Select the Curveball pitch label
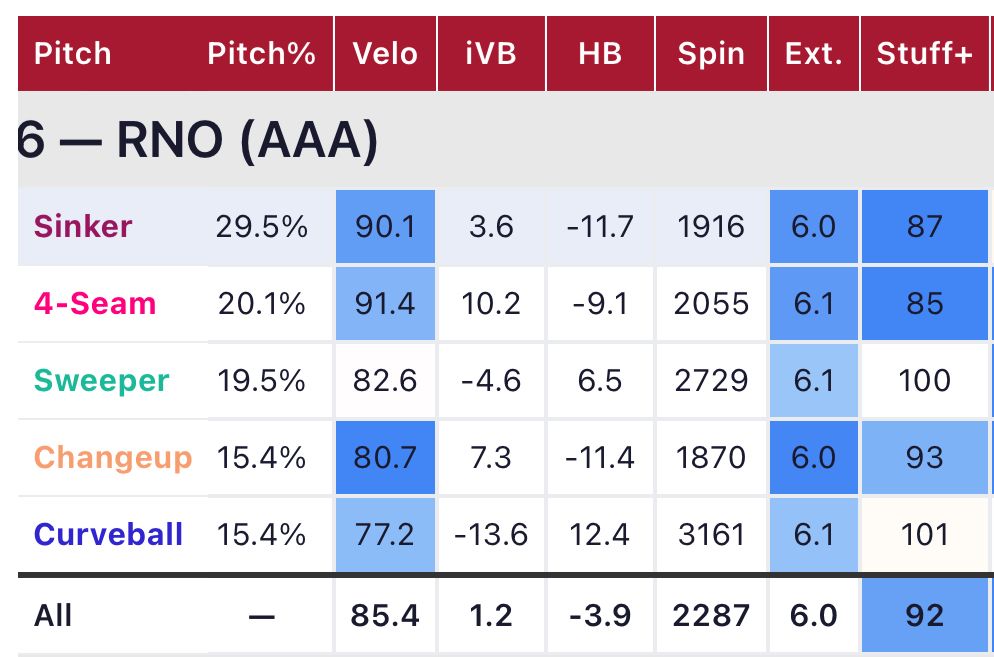The height and width of the screenshot is (657, 994). 109,534
